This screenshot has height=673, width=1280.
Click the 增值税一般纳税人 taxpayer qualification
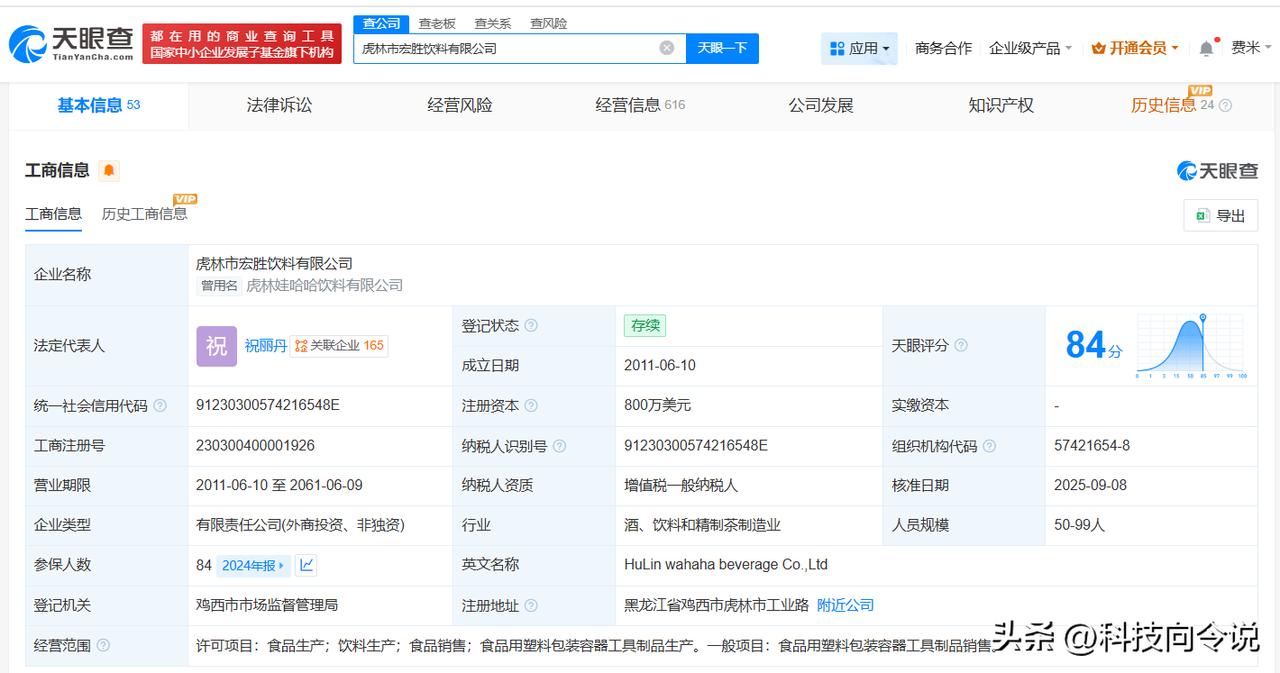pos(681,485)
